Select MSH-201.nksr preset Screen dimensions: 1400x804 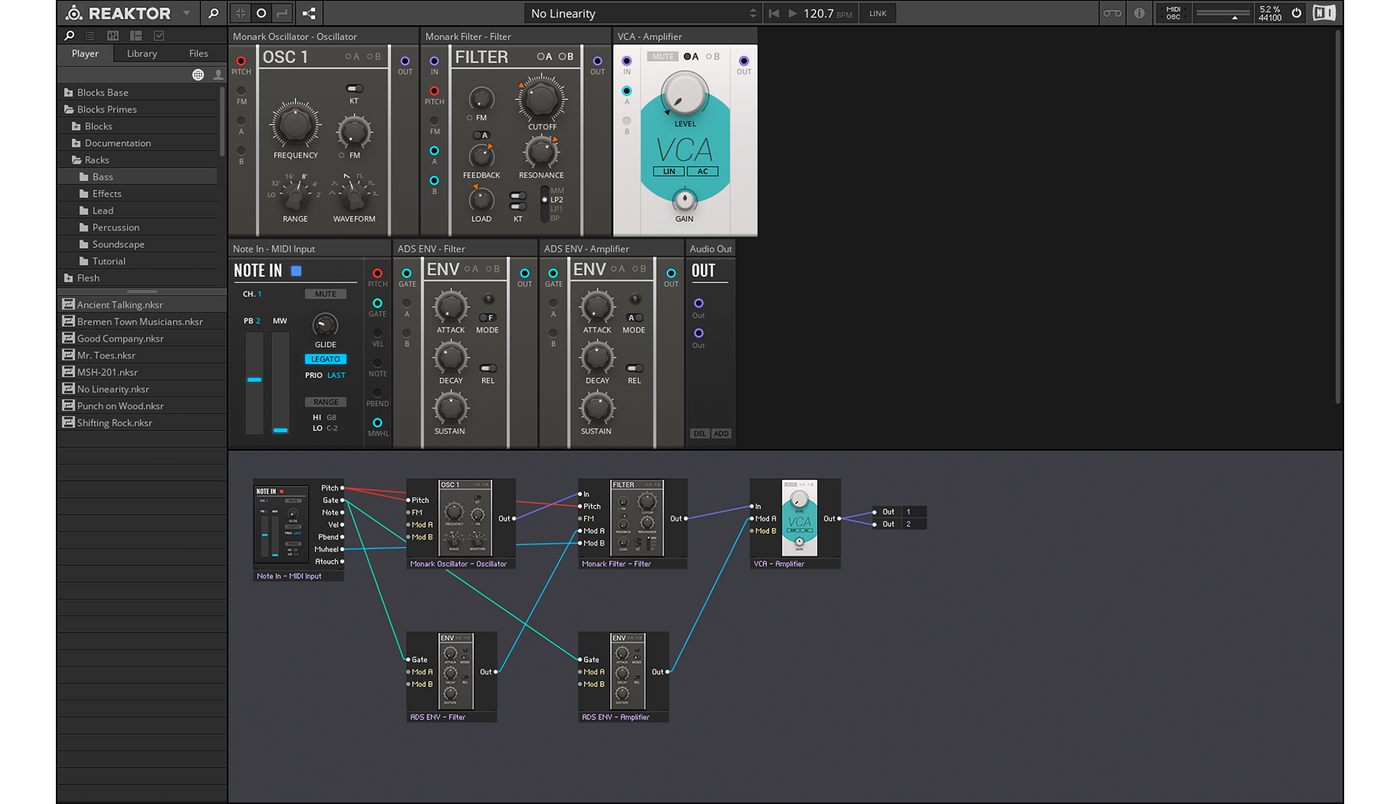(x=143, y=372)
